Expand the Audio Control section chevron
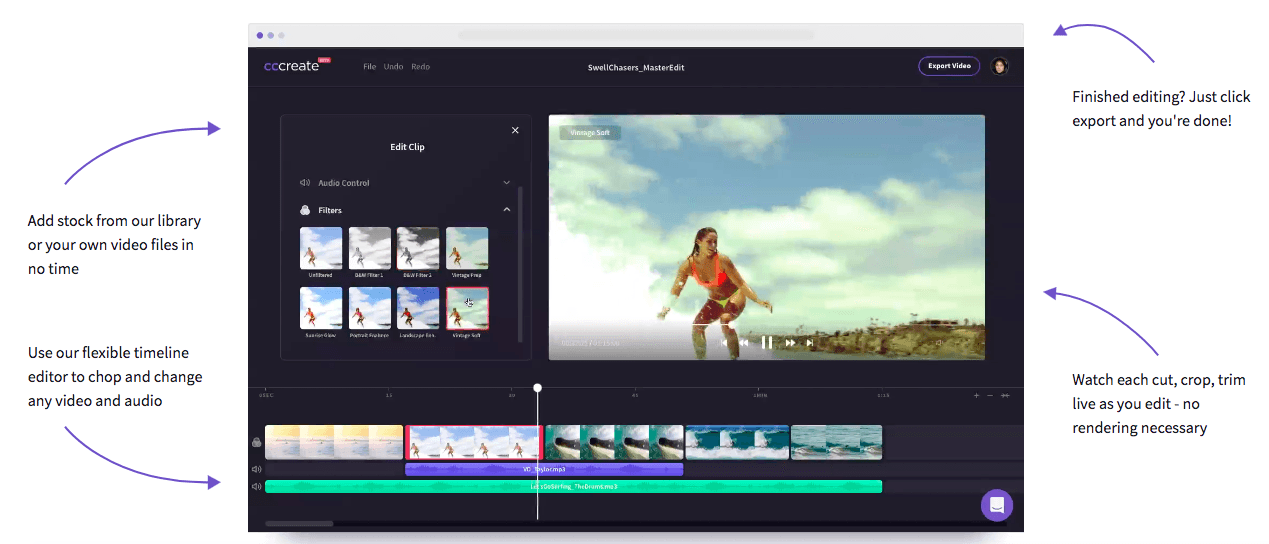 pos(506,183)
